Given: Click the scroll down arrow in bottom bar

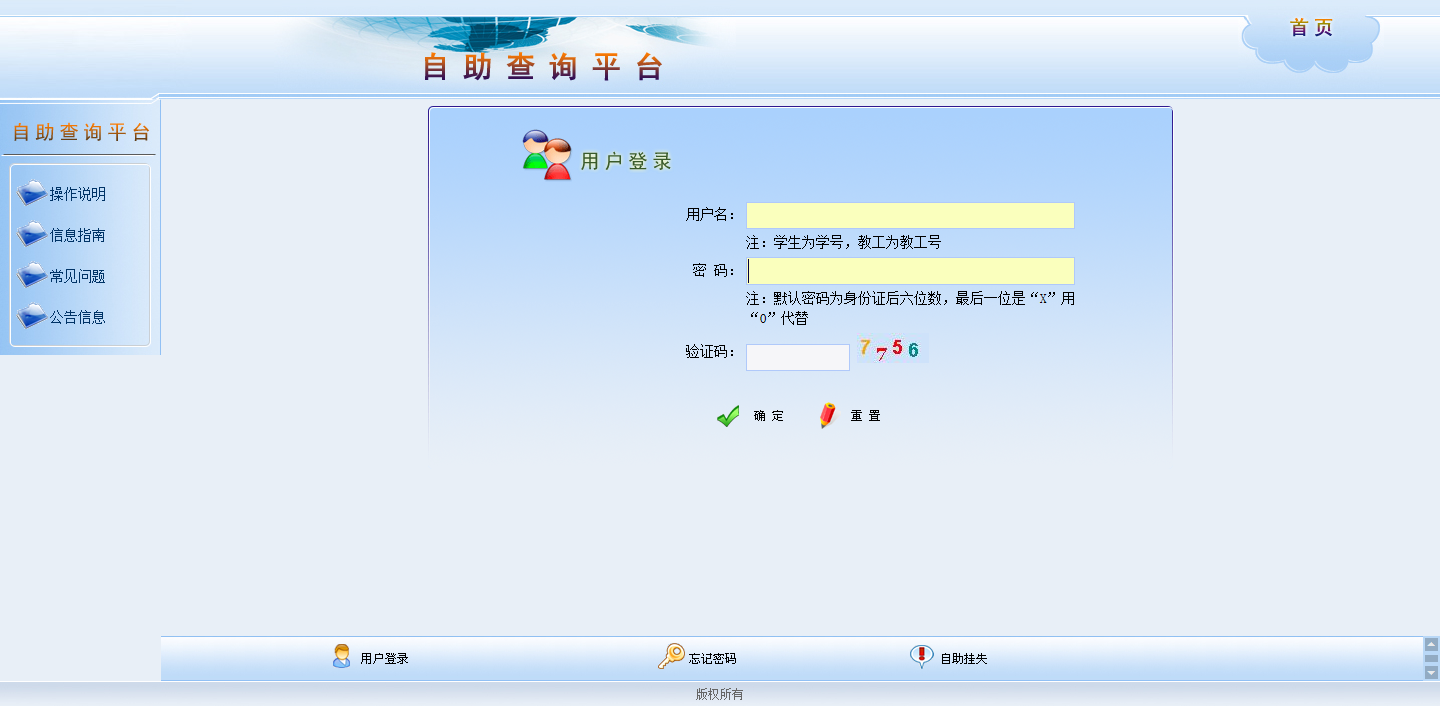Looking at the screenshot, I should pos(1431,673).
